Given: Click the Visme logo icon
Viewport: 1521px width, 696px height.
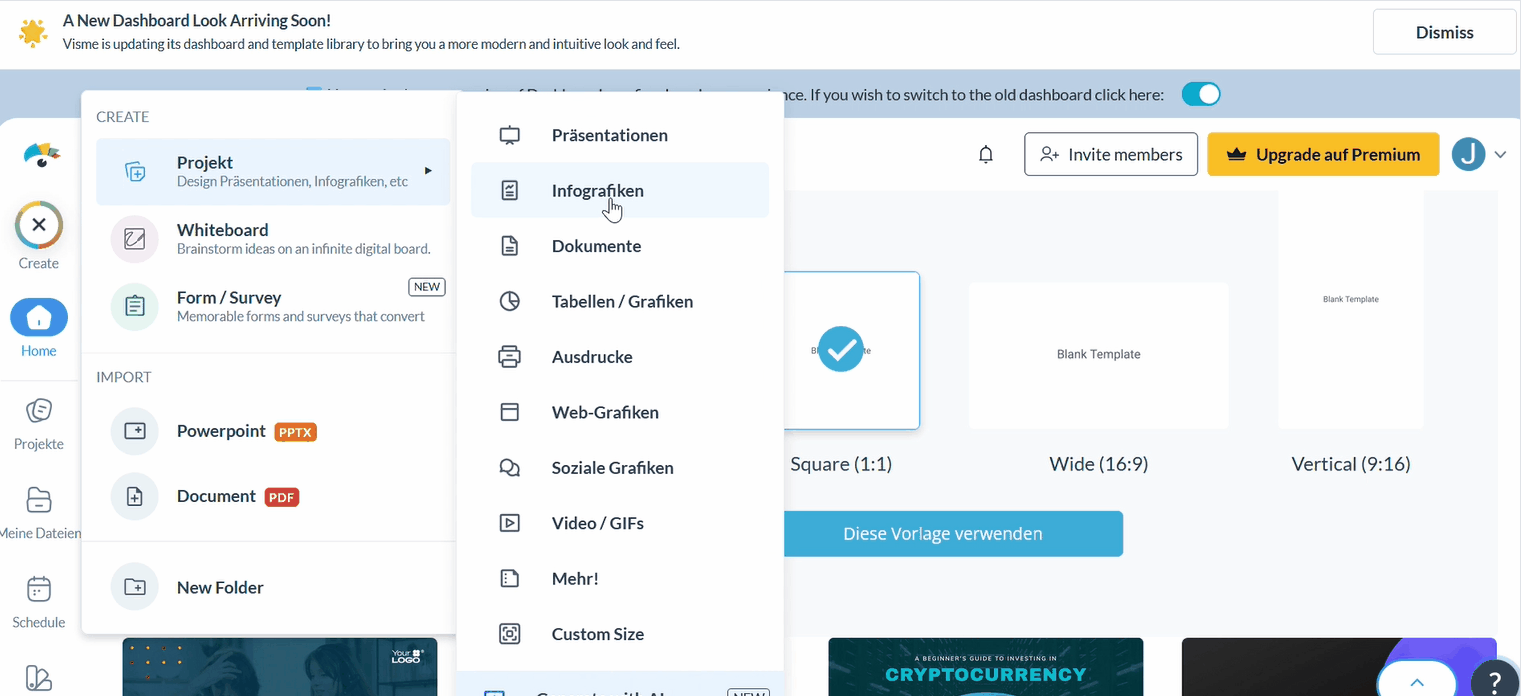Looking at the screenshot, I should 40,155.
